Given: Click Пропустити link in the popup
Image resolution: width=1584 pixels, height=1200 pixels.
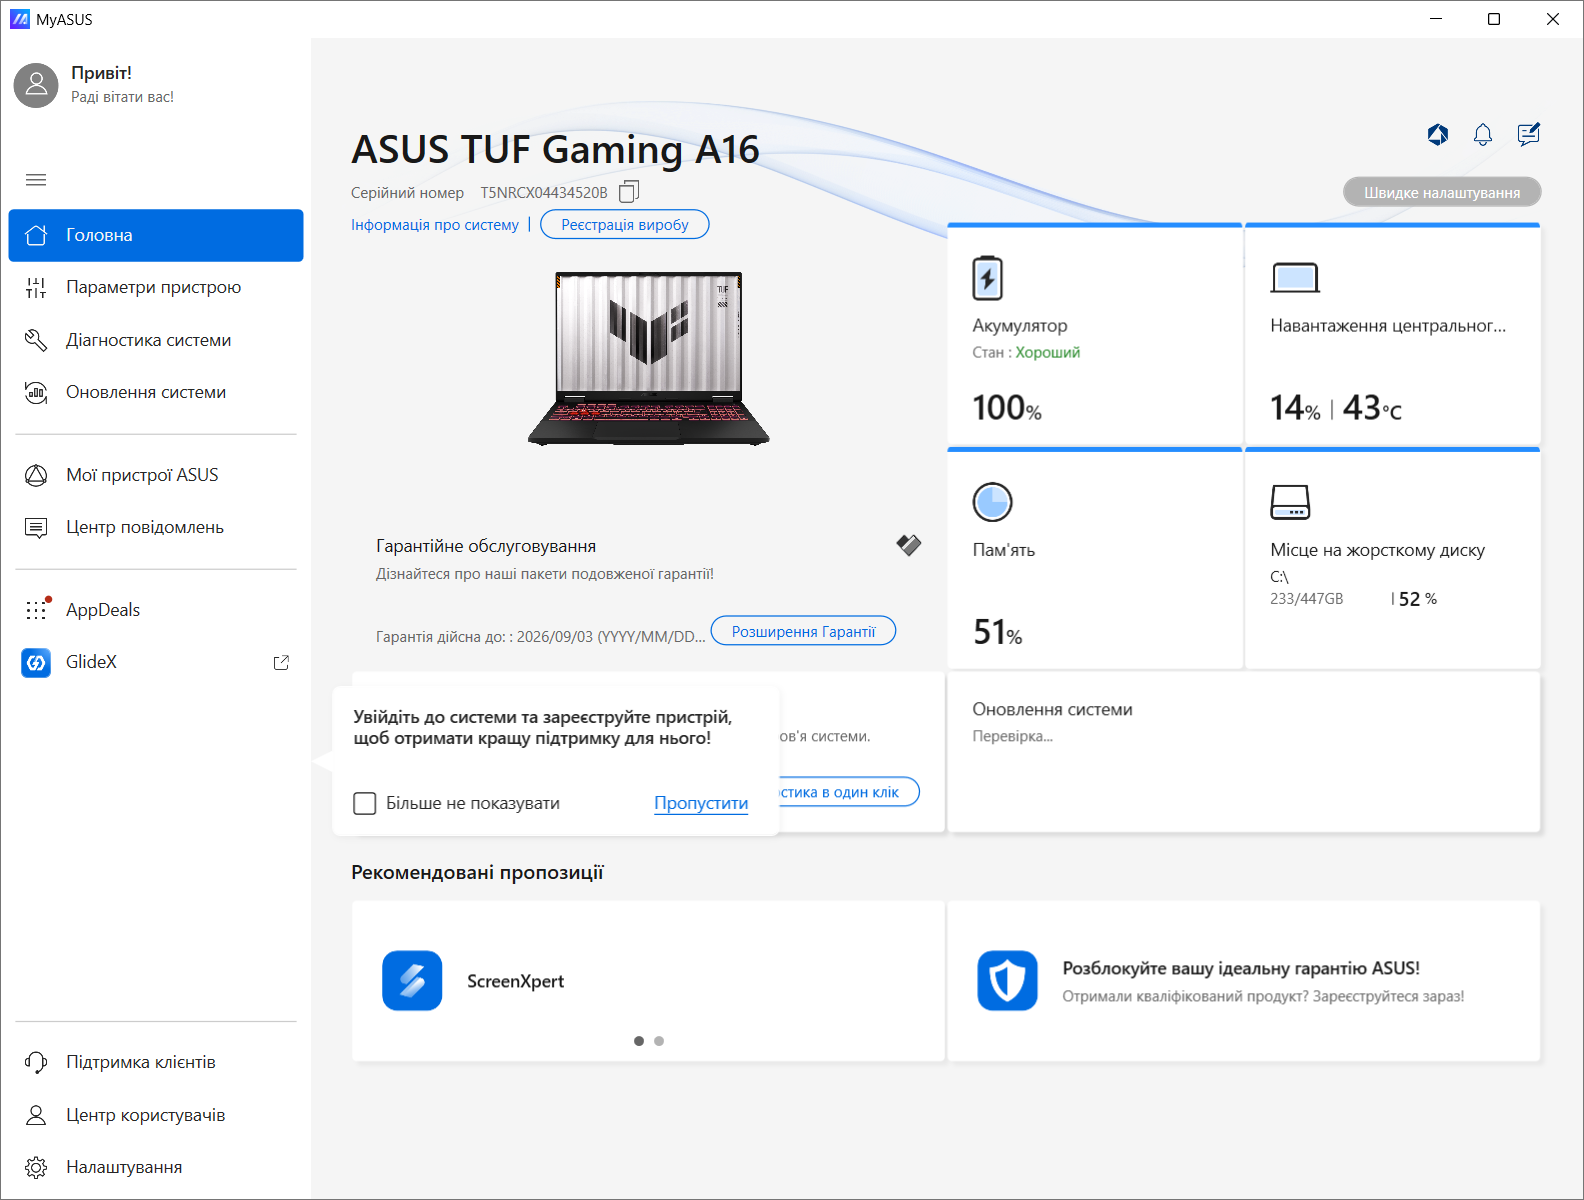Looking at the screenshot, I should (701, 803).
